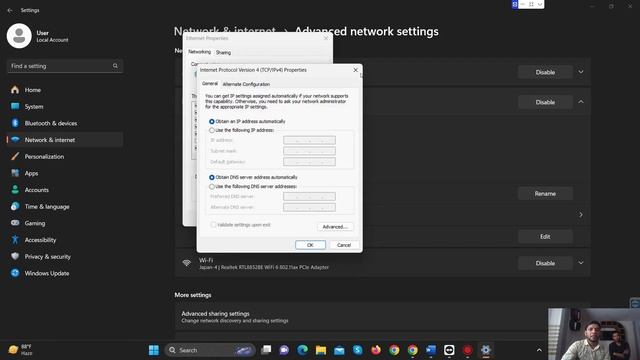Open Advanced... TCP/IP settings
The width and height of the screenshot is (640, 360).
[x=335, y=227]
